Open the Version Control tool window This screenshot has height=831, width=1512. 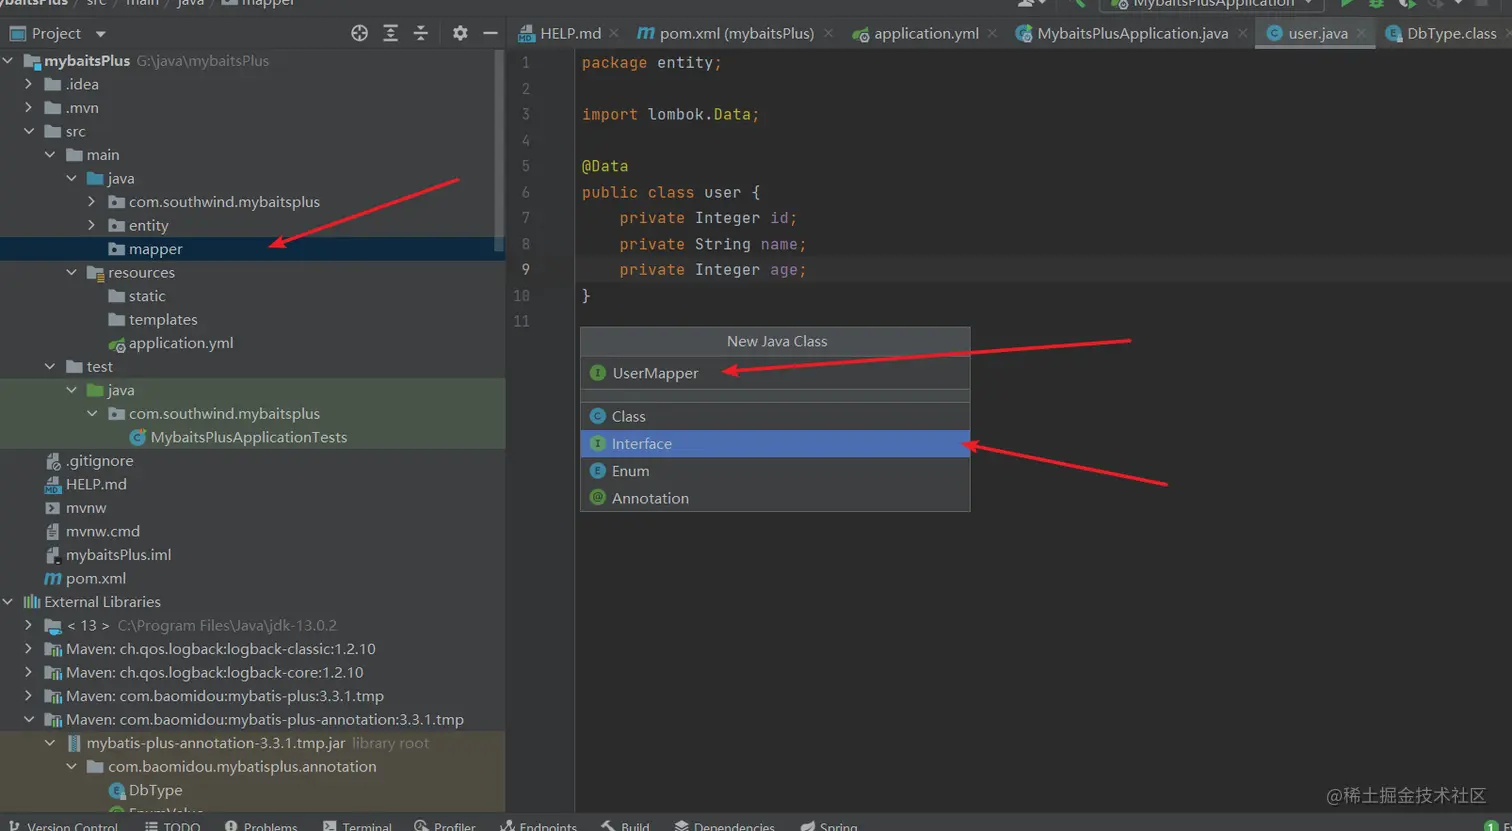coord(62,826)
